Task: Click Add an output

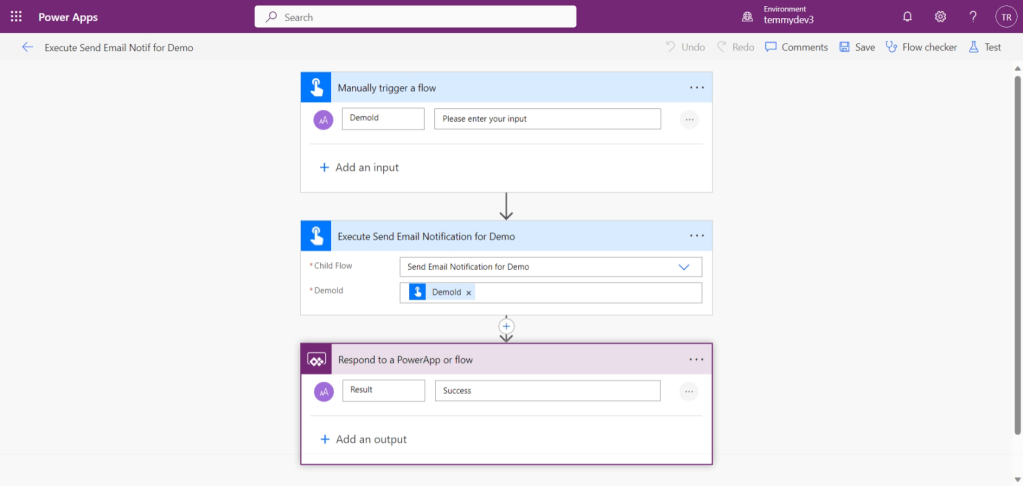Action: click(x=363, y=440)
